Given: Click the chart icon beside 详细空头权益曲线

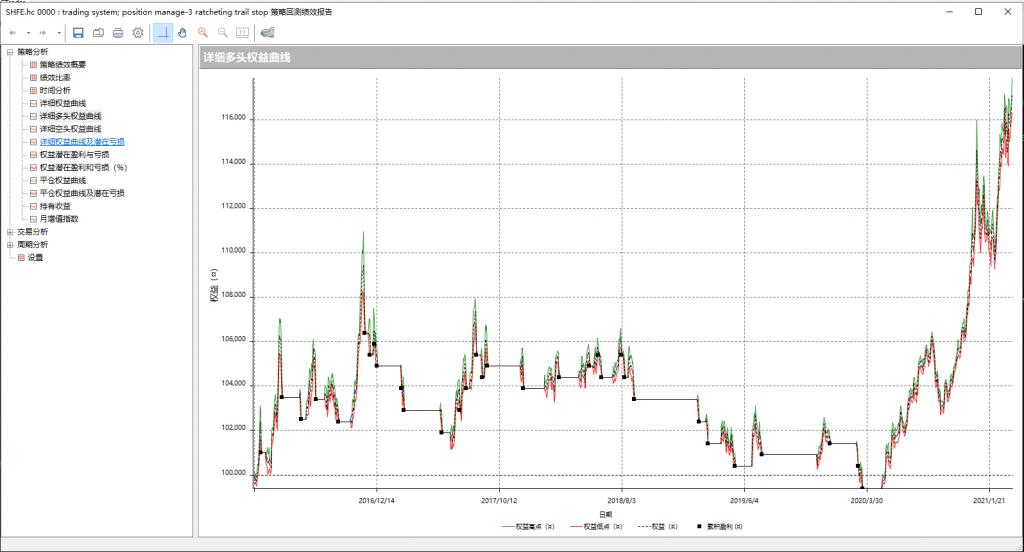Looking at the screenshot, I should point(33,129).
